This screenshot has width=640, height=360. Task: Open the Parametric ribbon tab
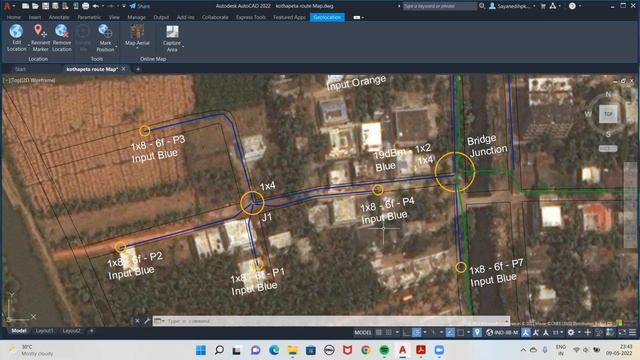(89, 17)
